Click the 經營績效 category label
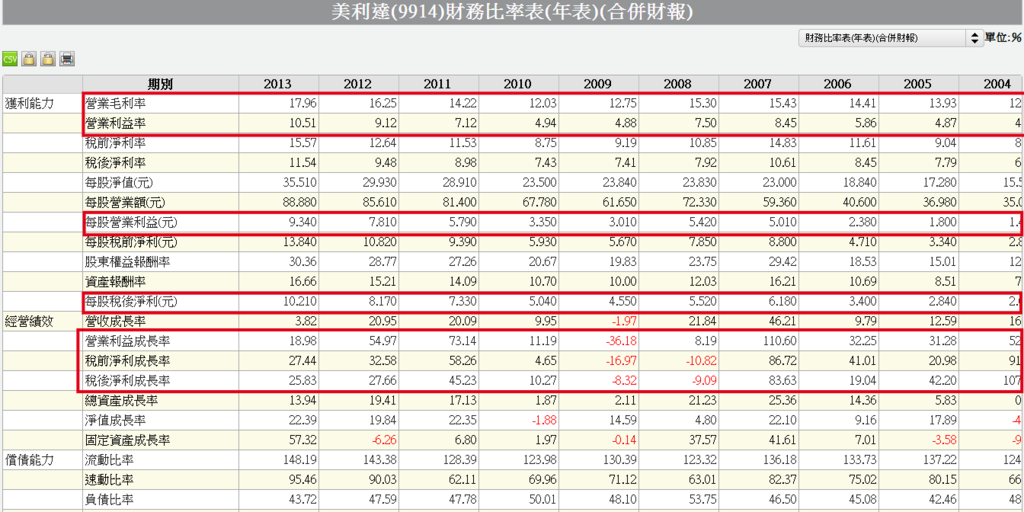 [x=28, y=321]
